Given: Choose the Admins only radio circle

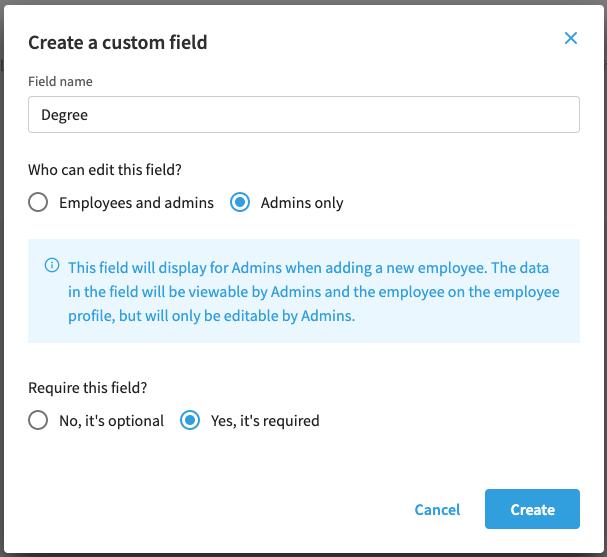Looking at the screenshot, I should coord(240,202).
